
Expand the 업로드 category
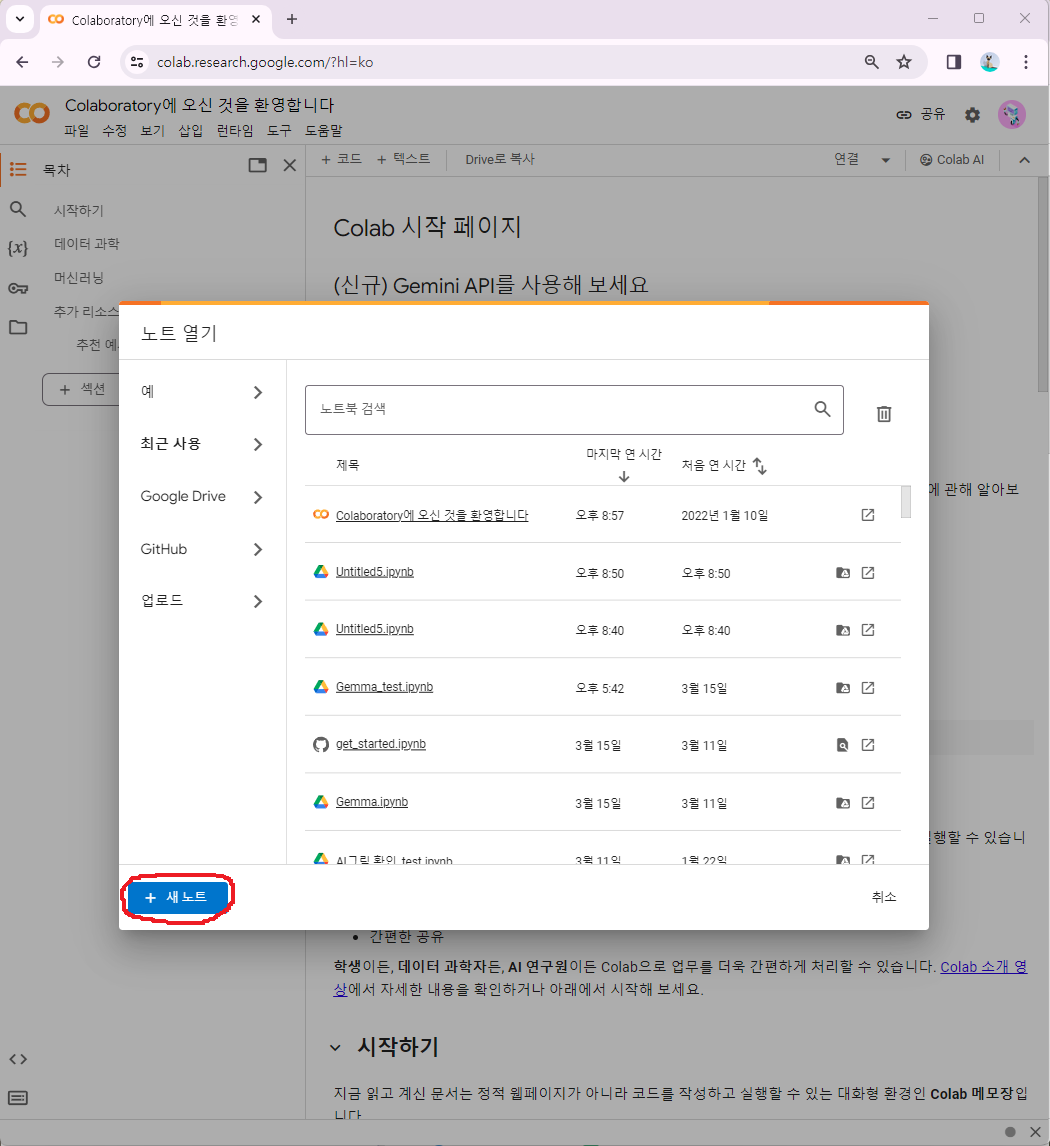pyautogui.click(x=202, y=602)
